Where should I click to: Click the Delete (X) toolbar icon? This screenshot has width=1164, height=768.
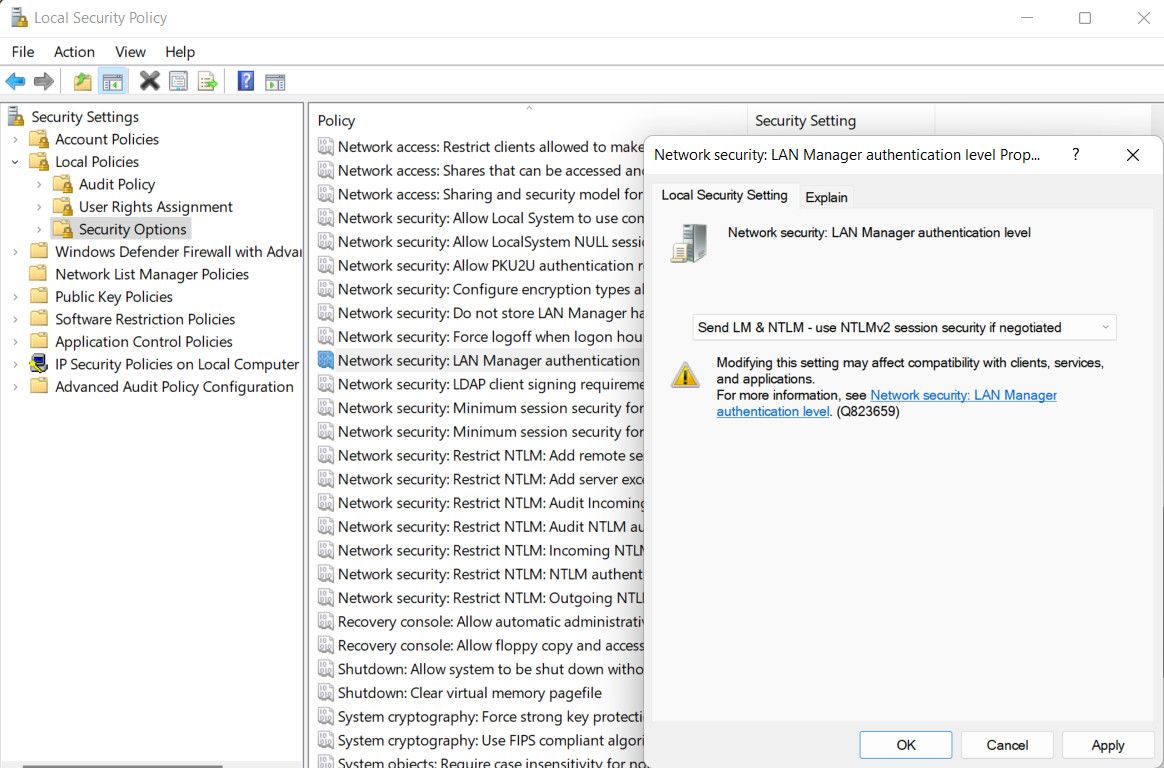point(149,80)
